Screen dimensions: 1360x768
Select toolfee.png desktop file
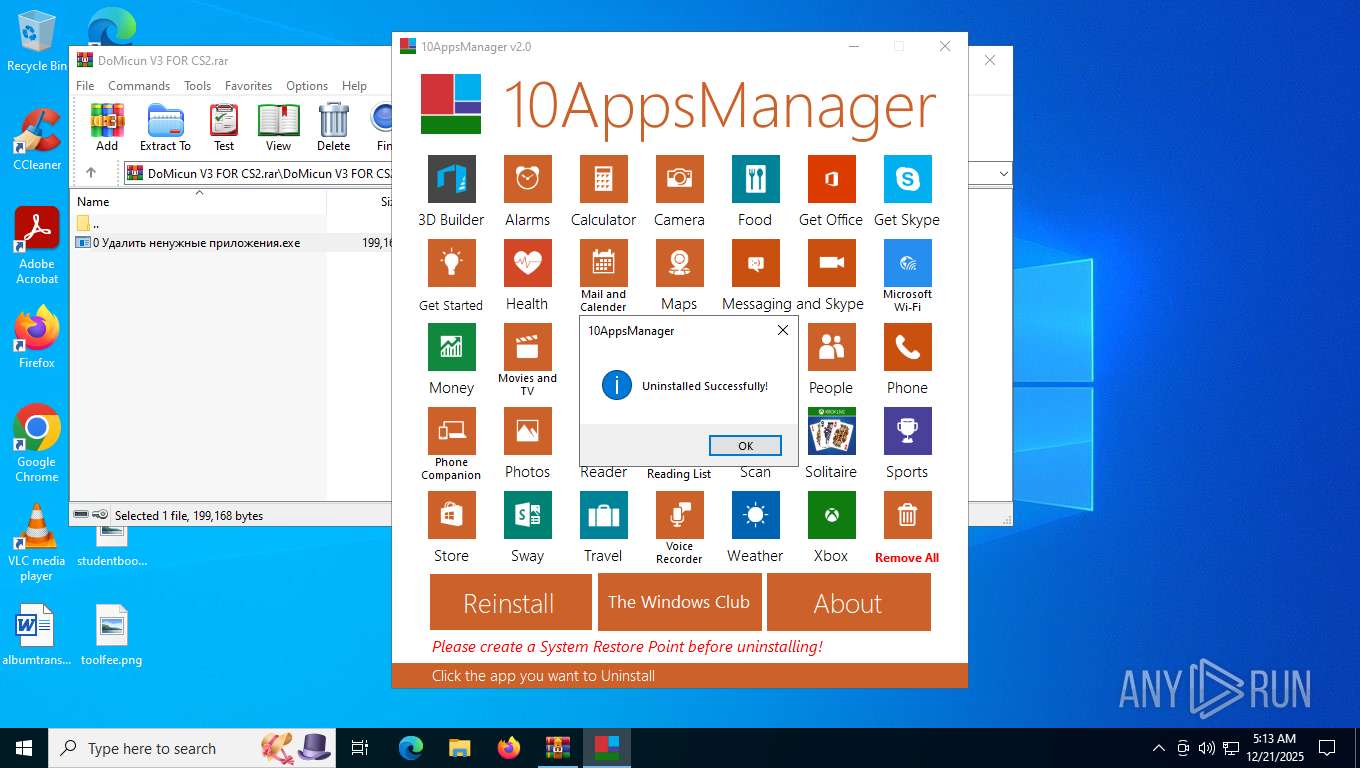(112, 636)
